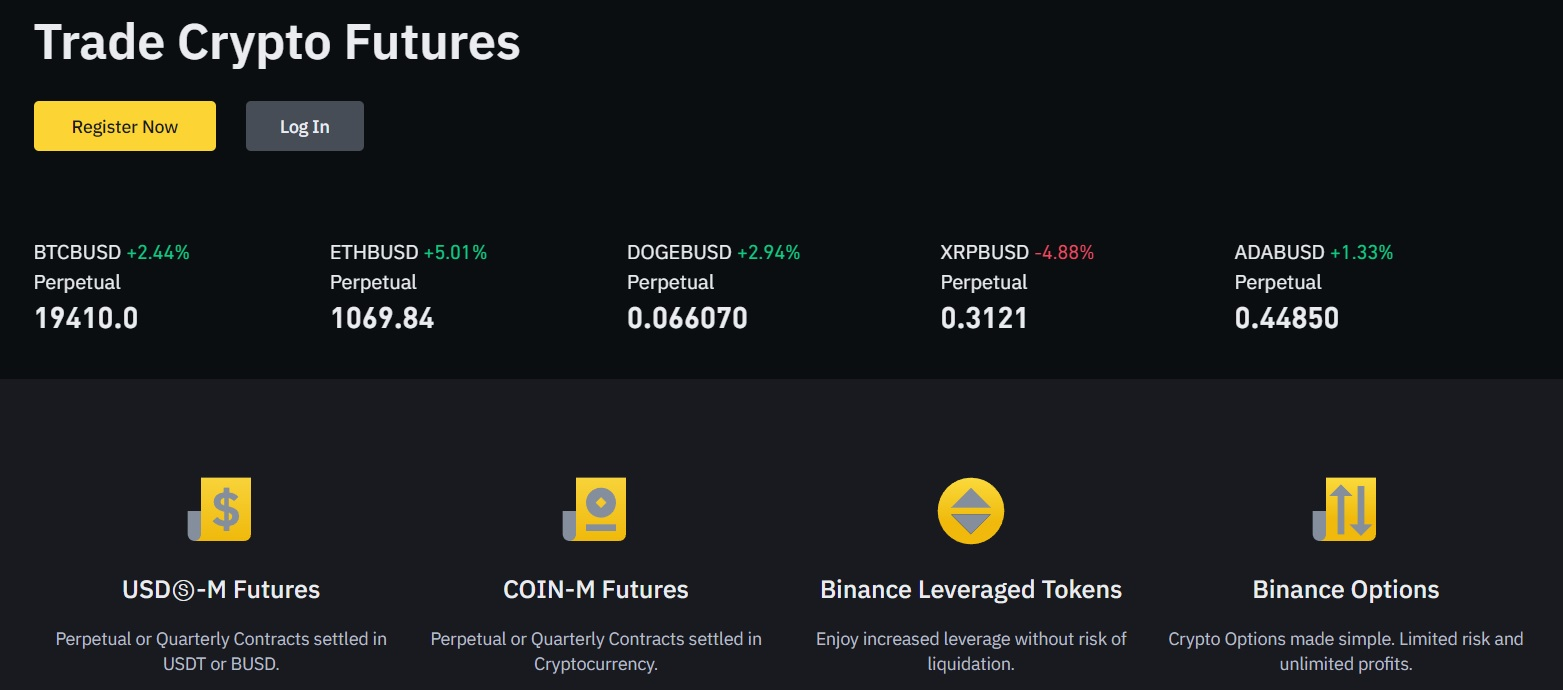Click the Trade Crypto Futures heading
The height and width of the screenshot is (690, 1563).
point(277,42)
